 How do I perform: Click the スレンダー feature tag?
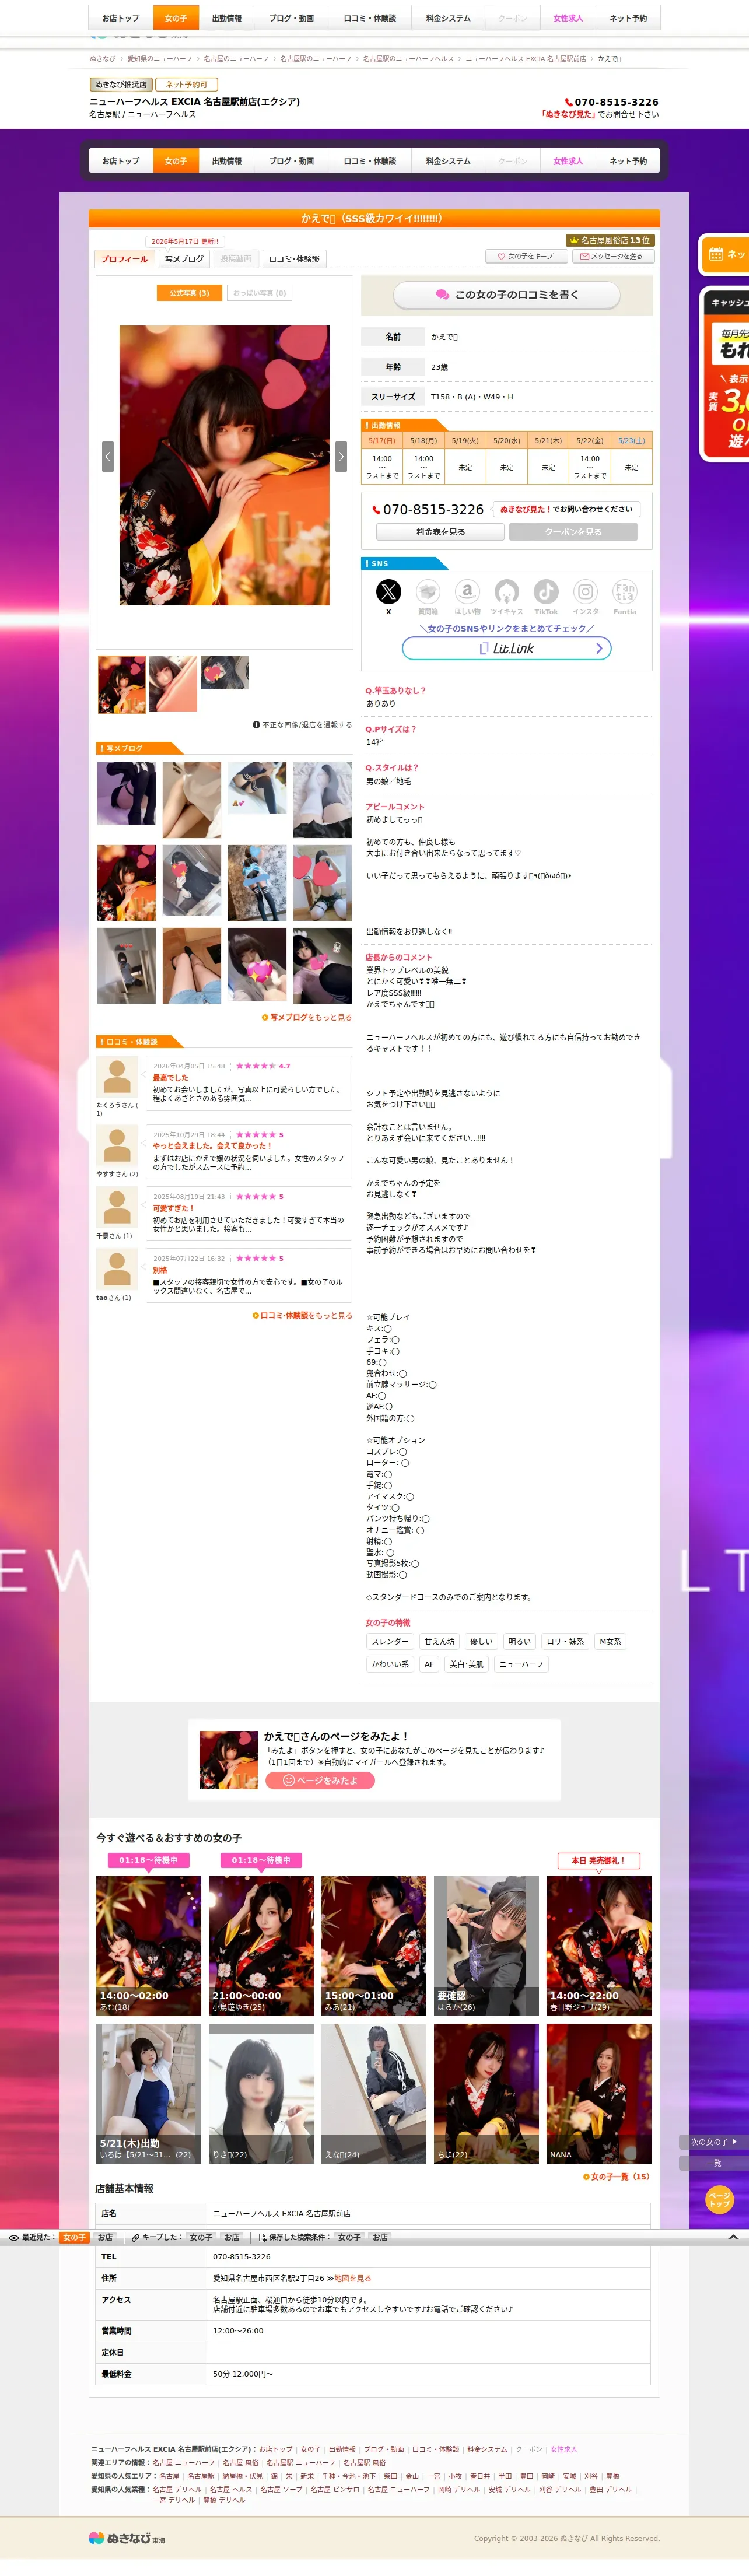390,1641
